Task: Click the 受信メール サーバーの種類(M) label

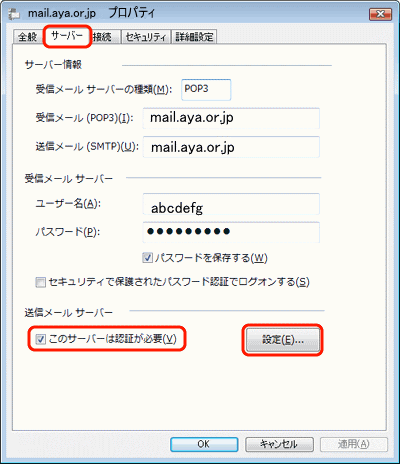Action: (x=104, y=89)
